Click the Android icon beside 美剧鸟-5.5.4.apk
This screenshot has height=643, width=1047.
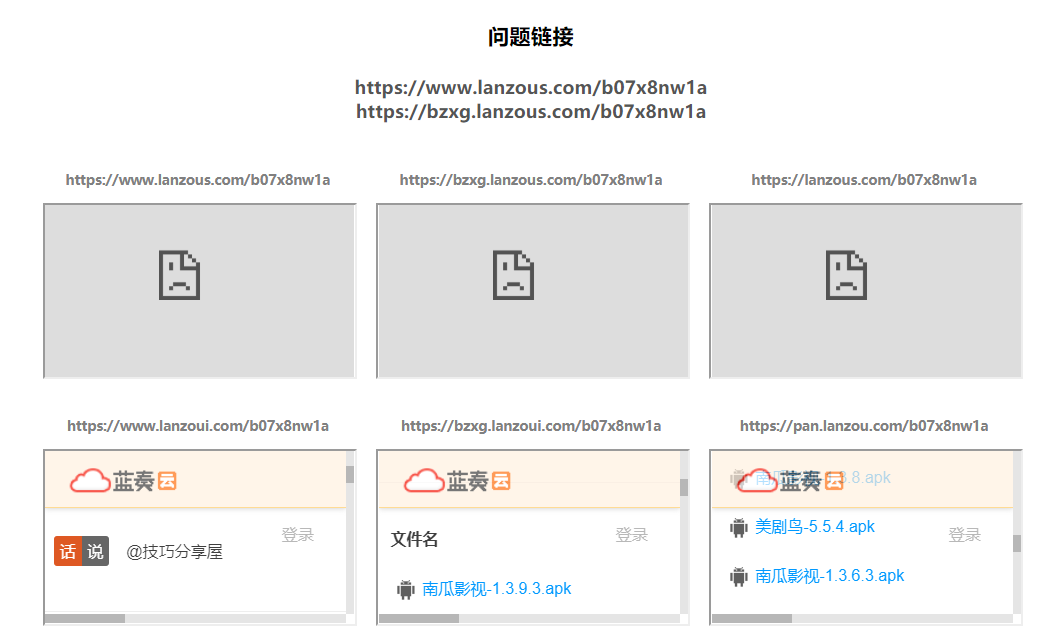click(x=737, y=526)
